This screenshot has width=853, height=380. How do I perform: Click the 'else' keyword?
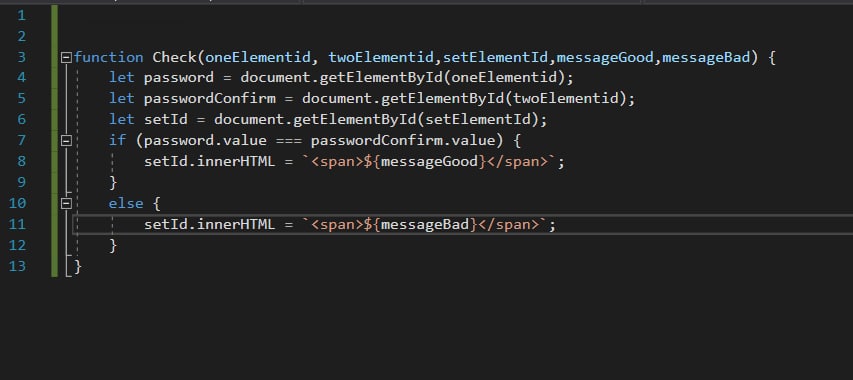point(126,203)
